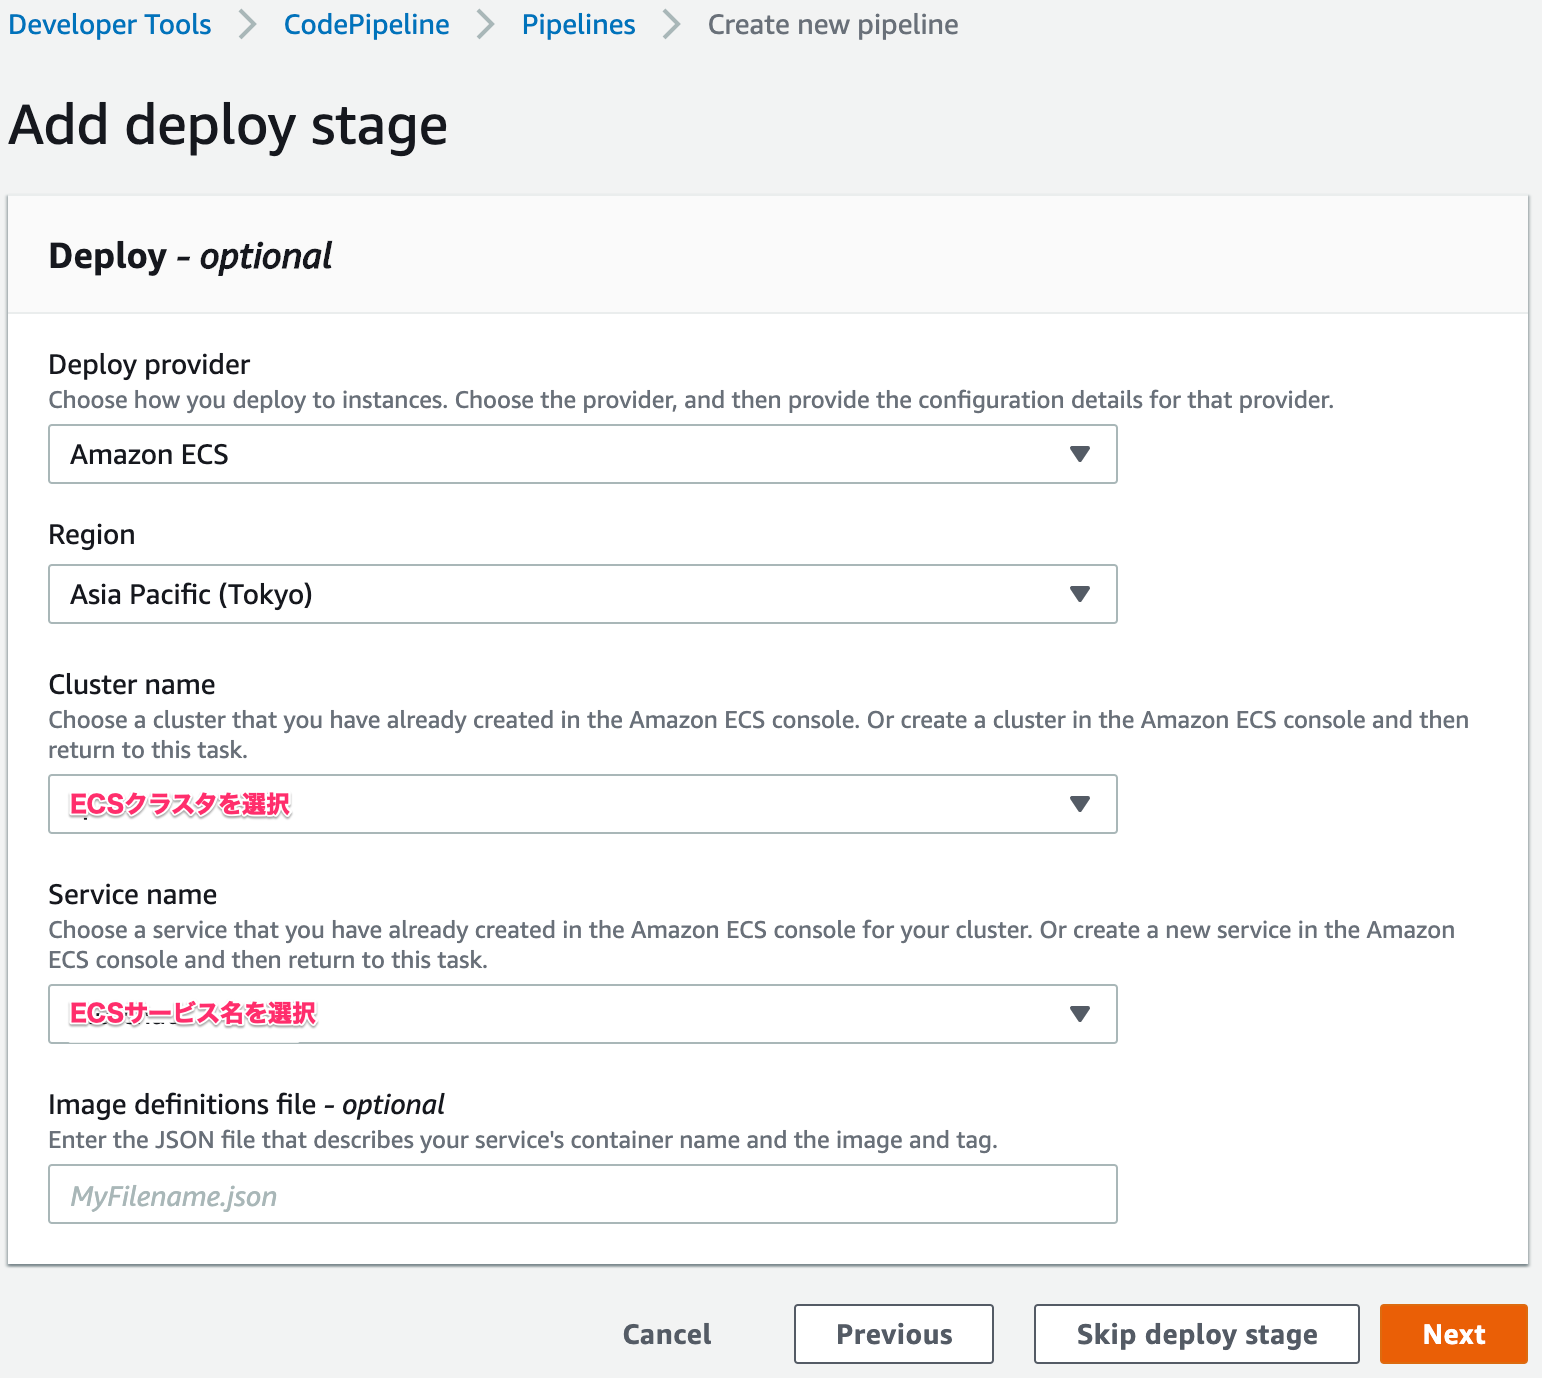Open the Developer Tools breadcrumb link
1542x1378 pixels.
(110, 24)
